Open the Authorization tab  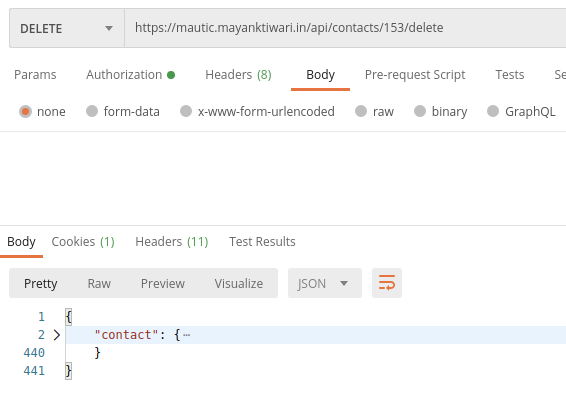pos(130,75)
